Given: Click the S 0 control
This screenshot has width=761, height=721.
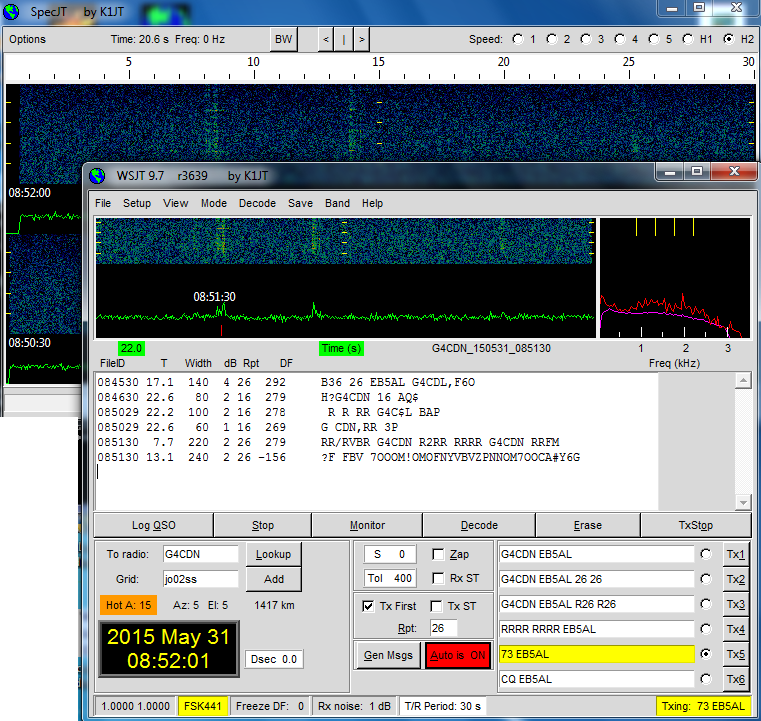Looking at the screenshot, I should [x=390, y=554].
